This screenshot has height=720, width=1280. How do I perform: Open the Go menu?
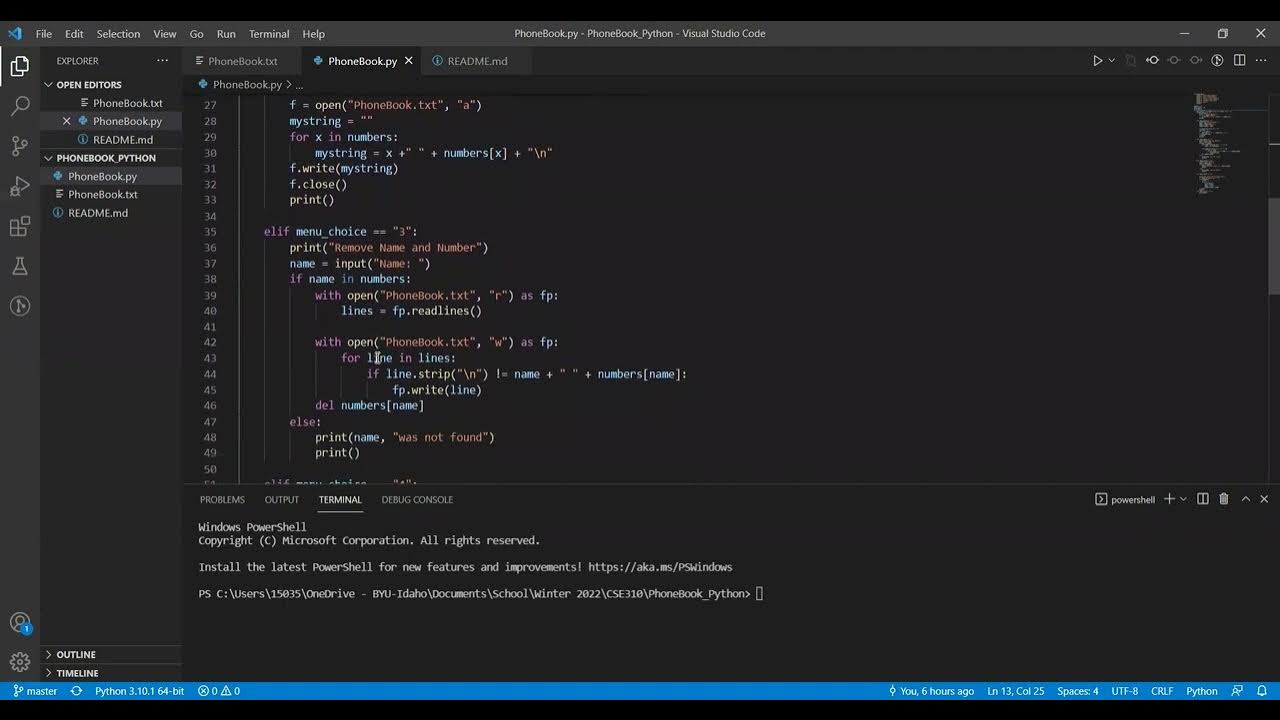tap(197, 33)
